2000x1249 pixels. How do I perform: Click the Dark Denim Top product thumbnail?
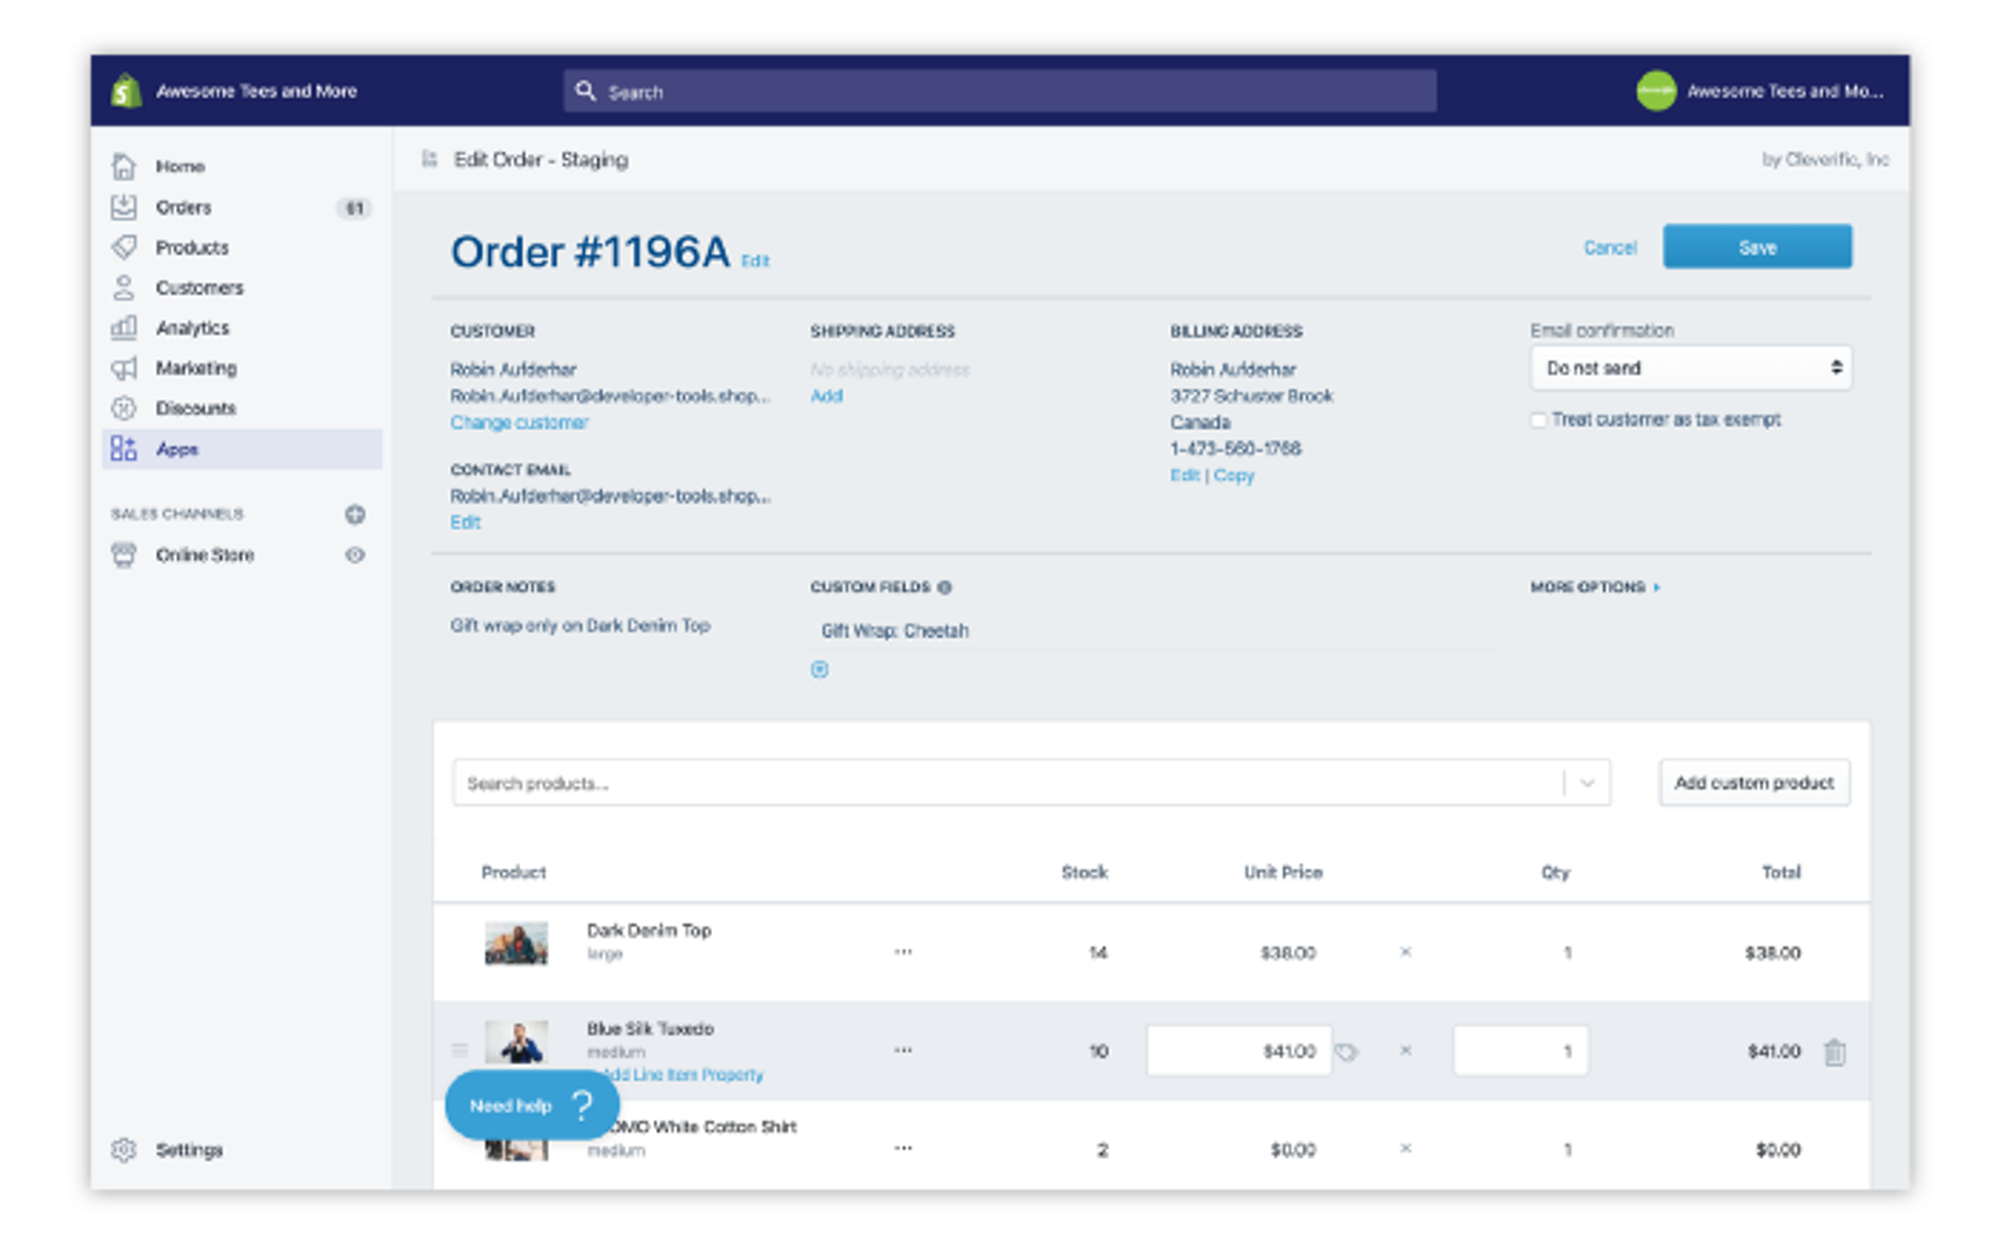[516, 942]
